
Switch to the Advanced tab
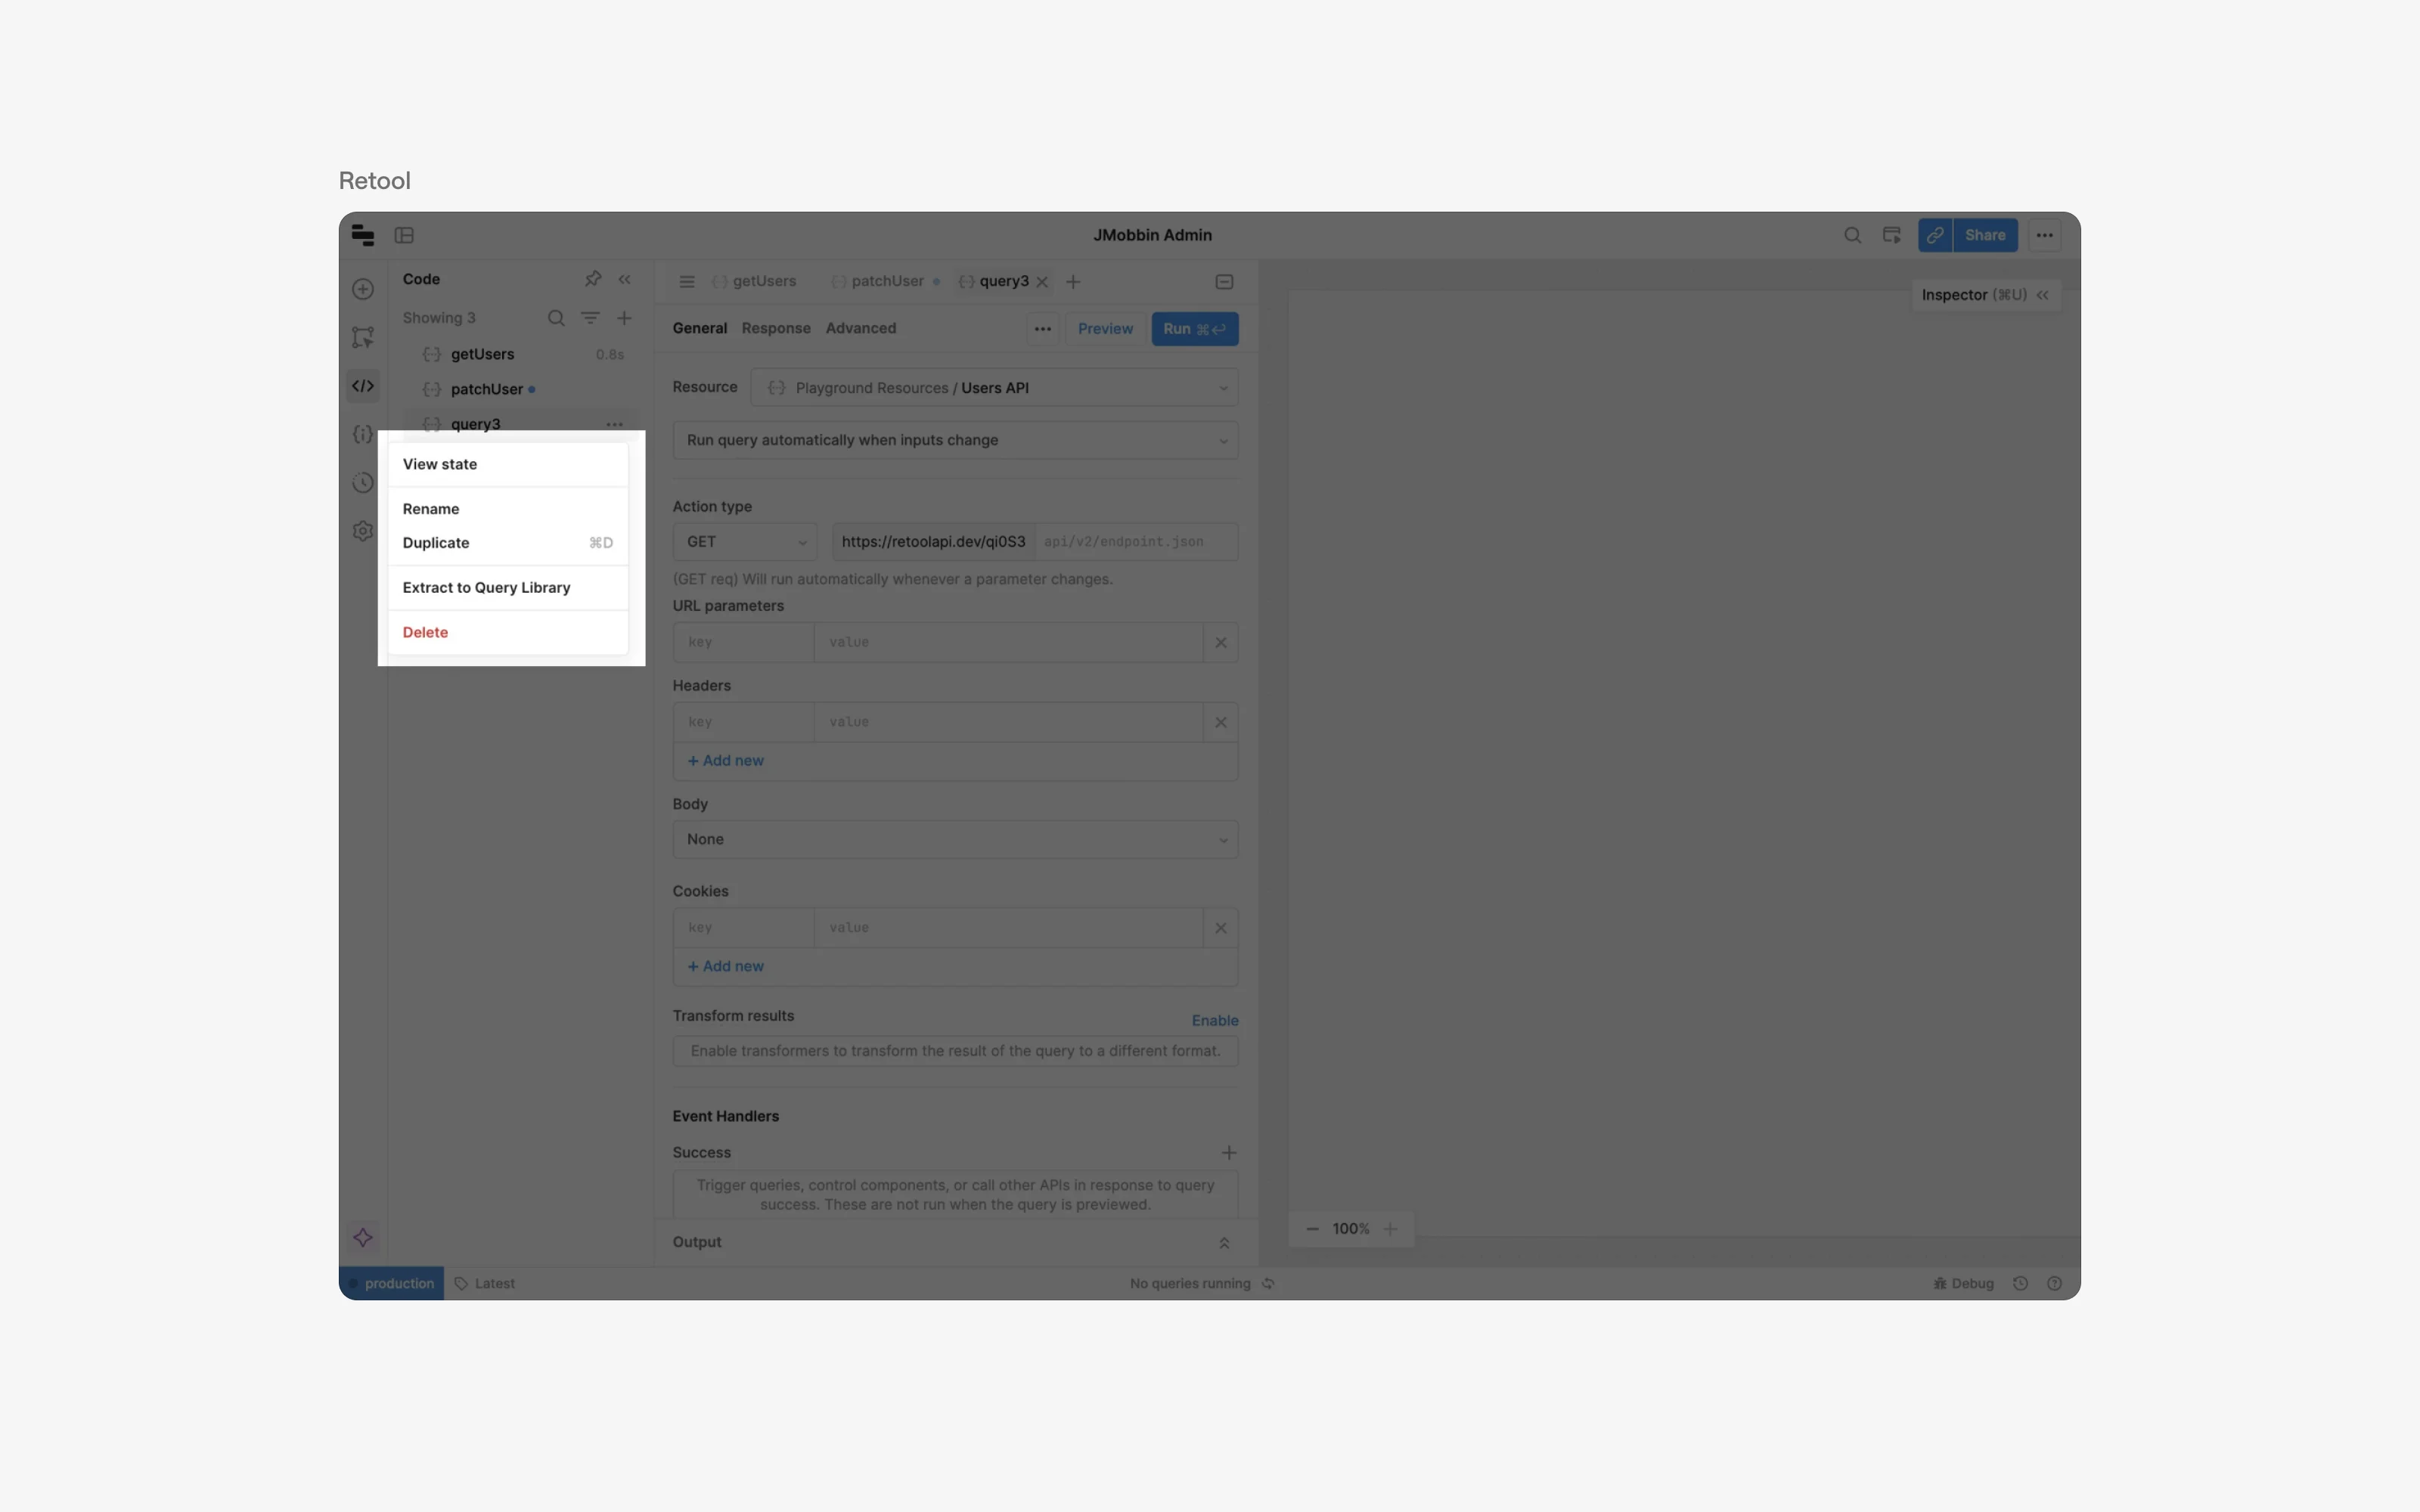(861, 328)
